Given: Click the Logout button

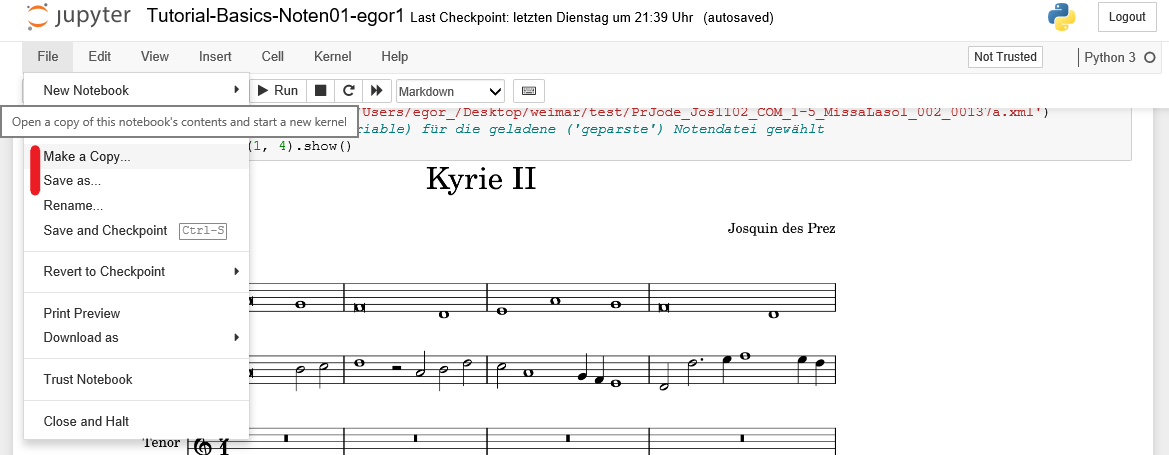Looking at the screenshot, I should 1127,17.
